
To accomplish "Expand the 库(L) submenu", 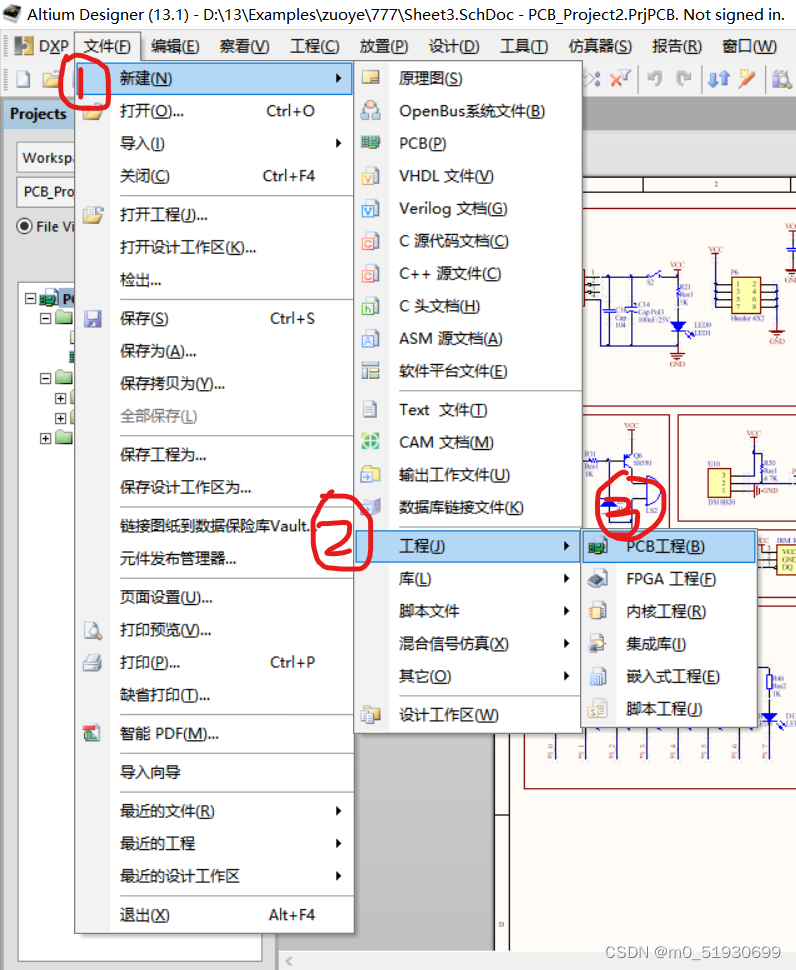I will tap(468, 579).
